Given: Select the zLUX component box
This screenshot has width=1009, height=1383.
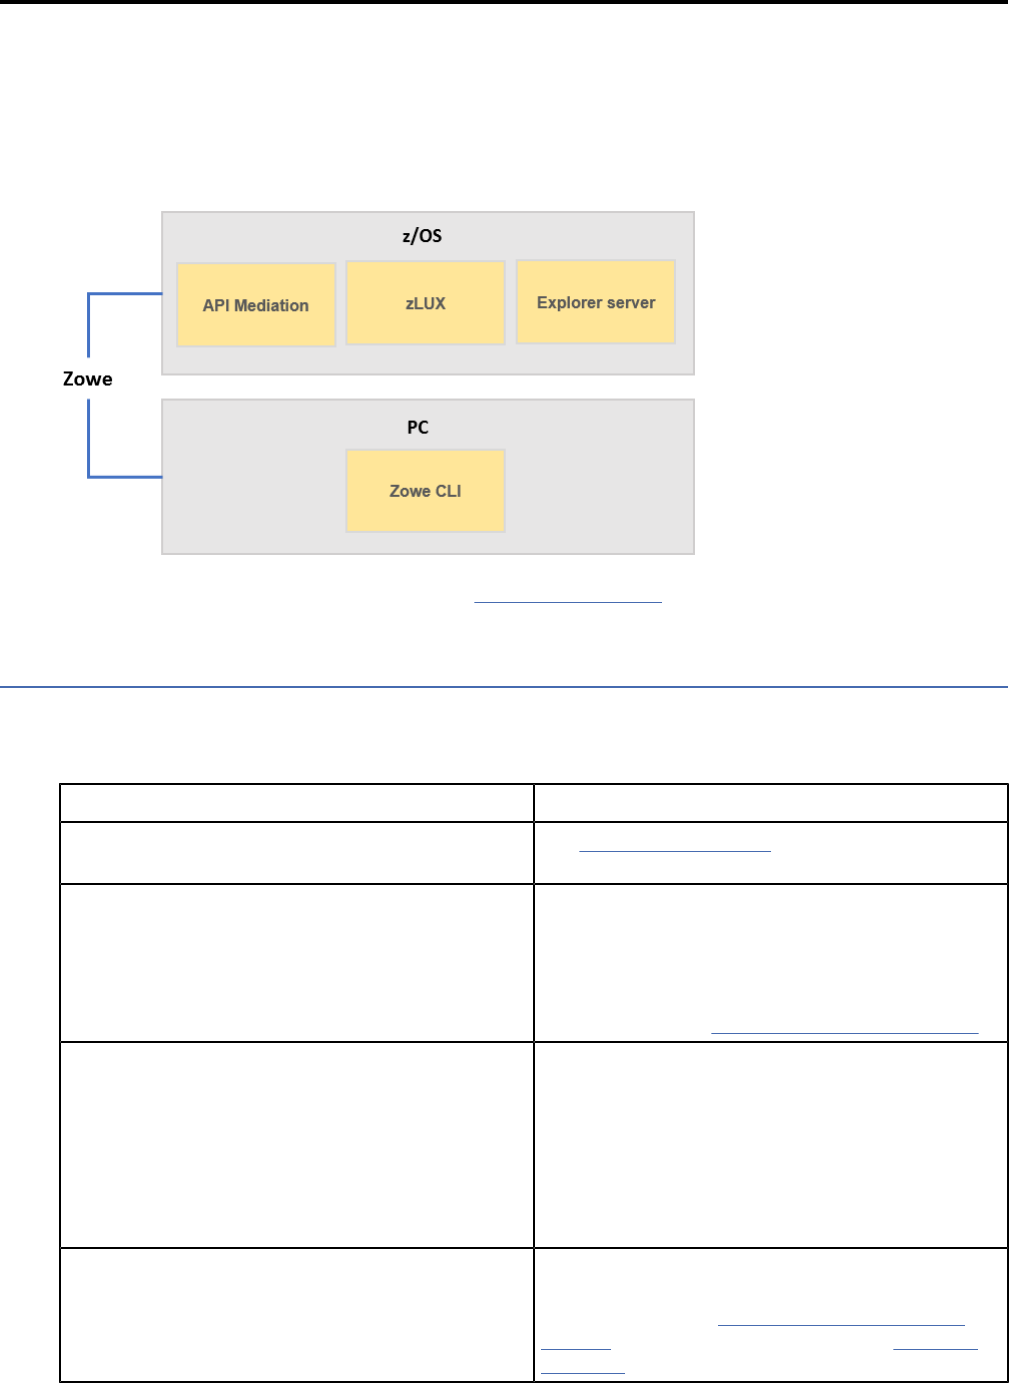Looking at the screenshot, I should [425, 303].
